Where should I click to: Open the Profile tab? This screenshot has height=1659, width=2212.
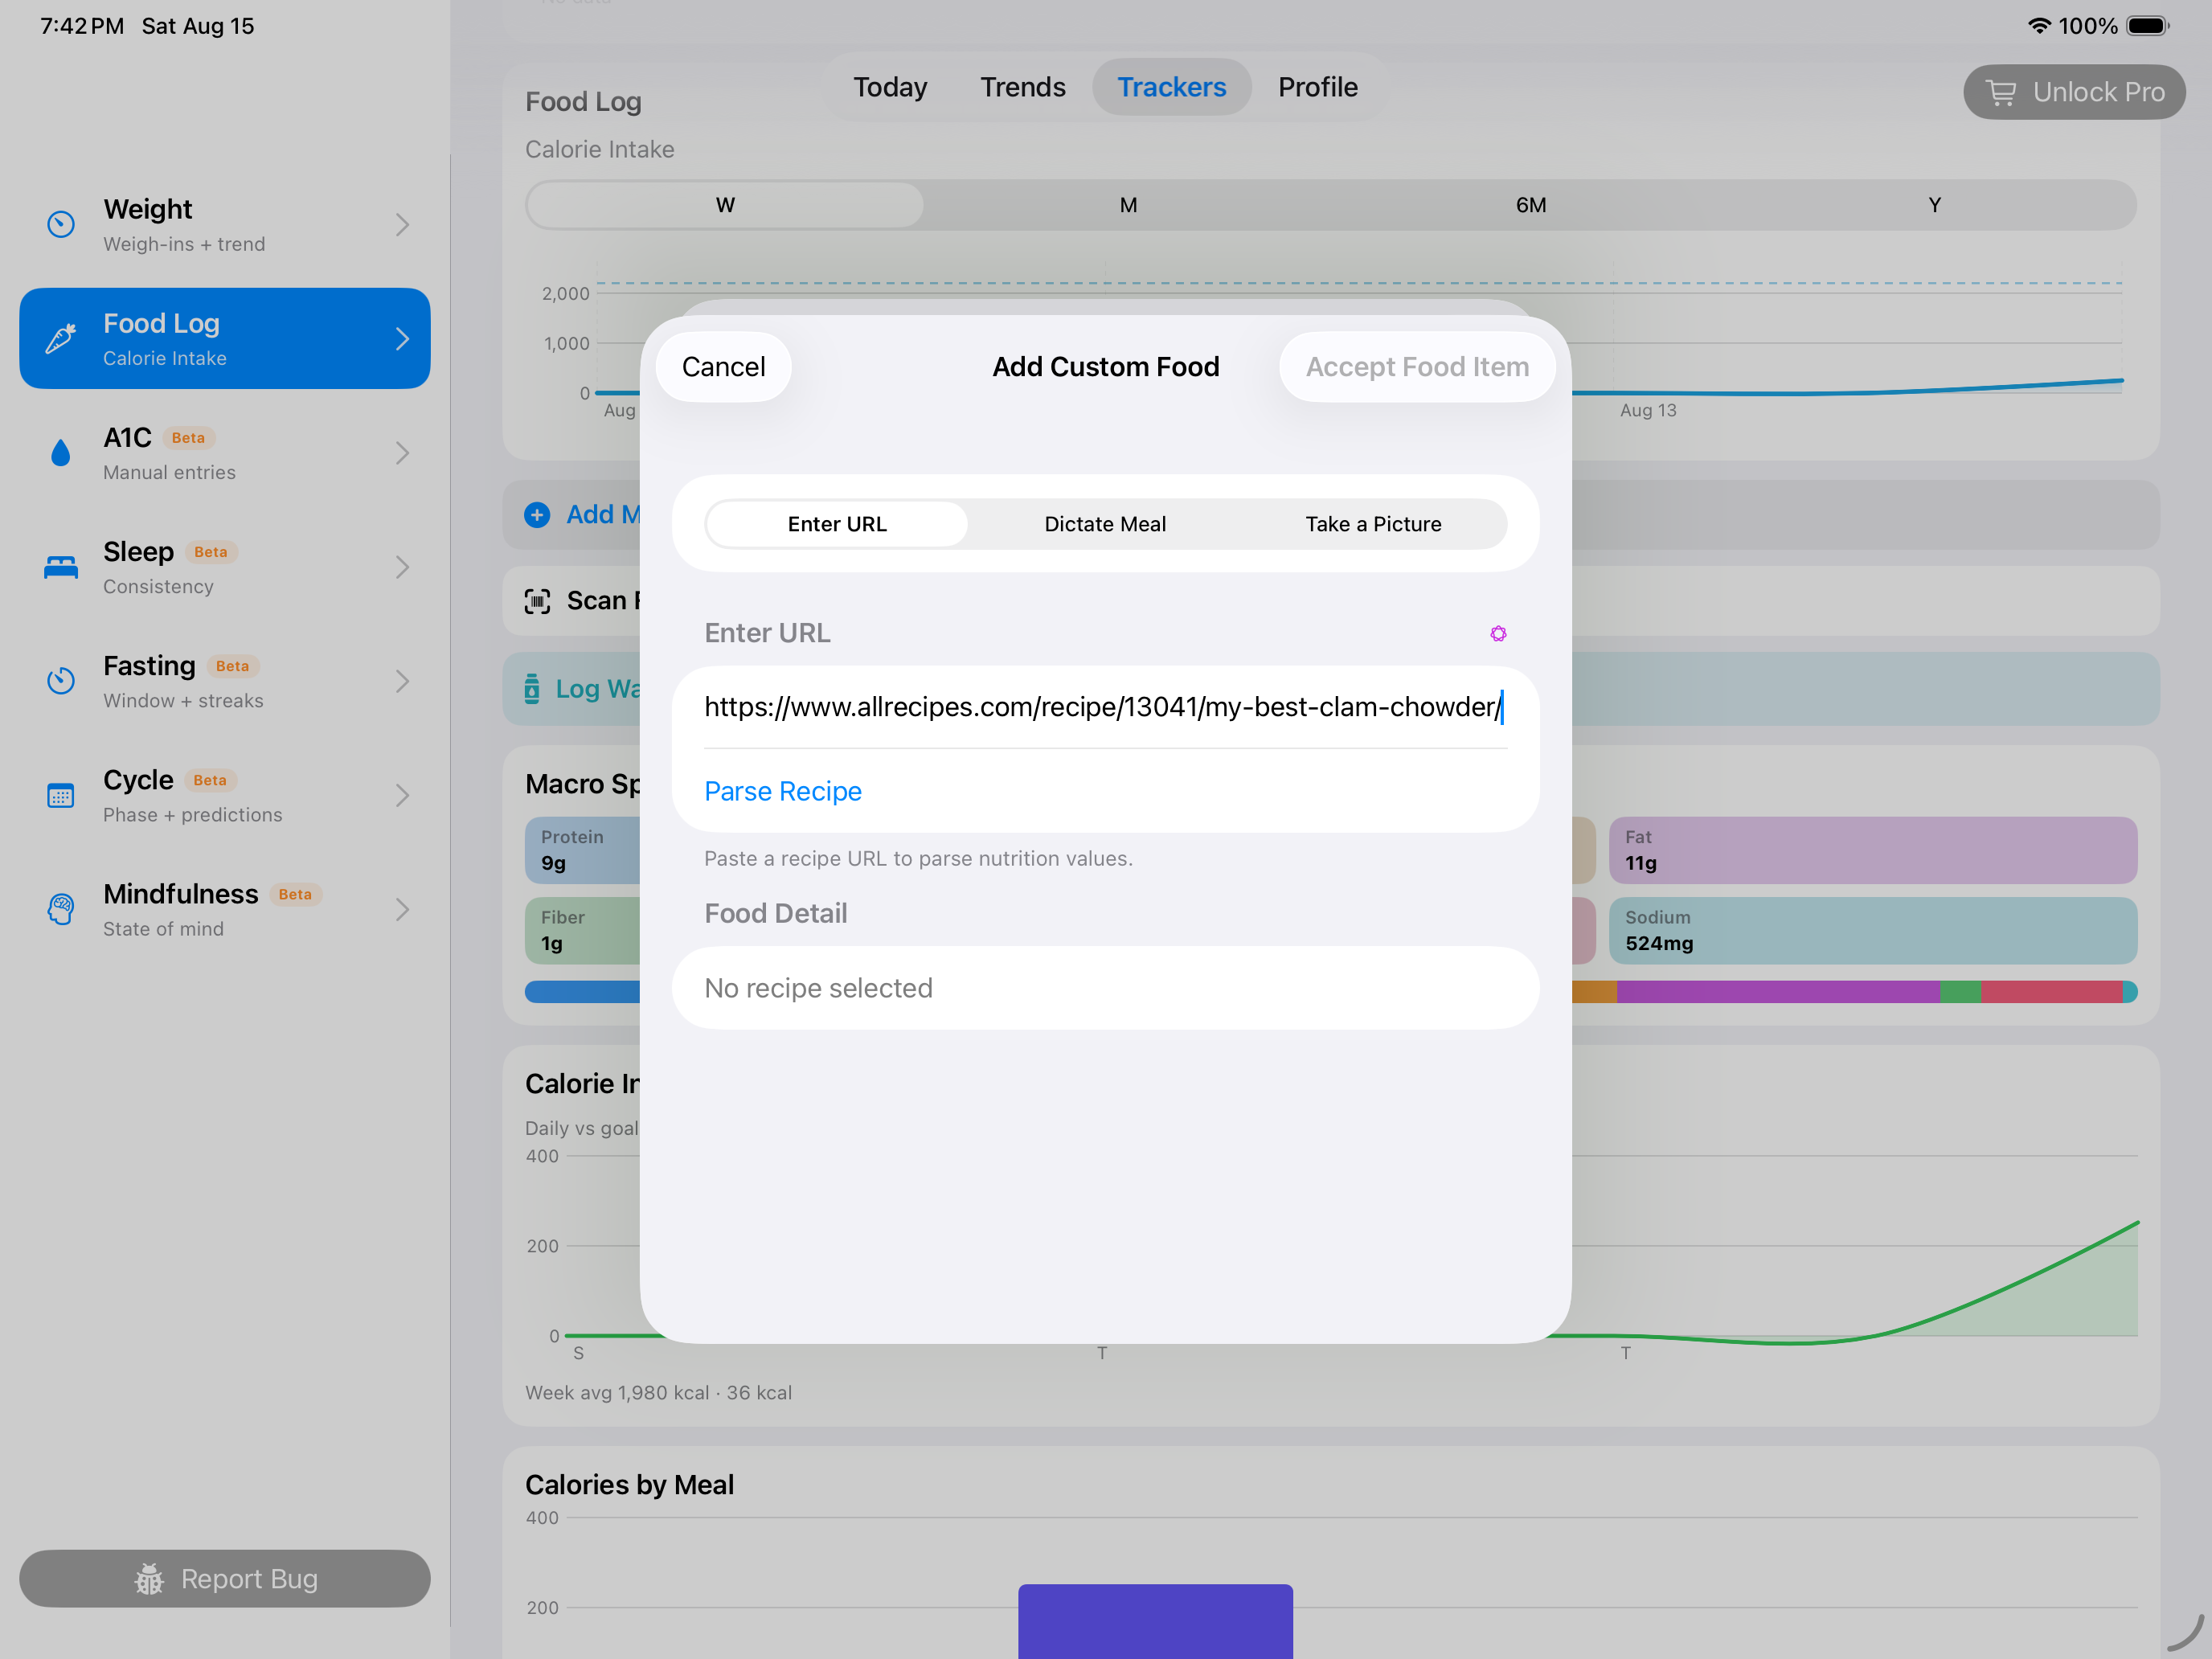(x=1317, y=88)
